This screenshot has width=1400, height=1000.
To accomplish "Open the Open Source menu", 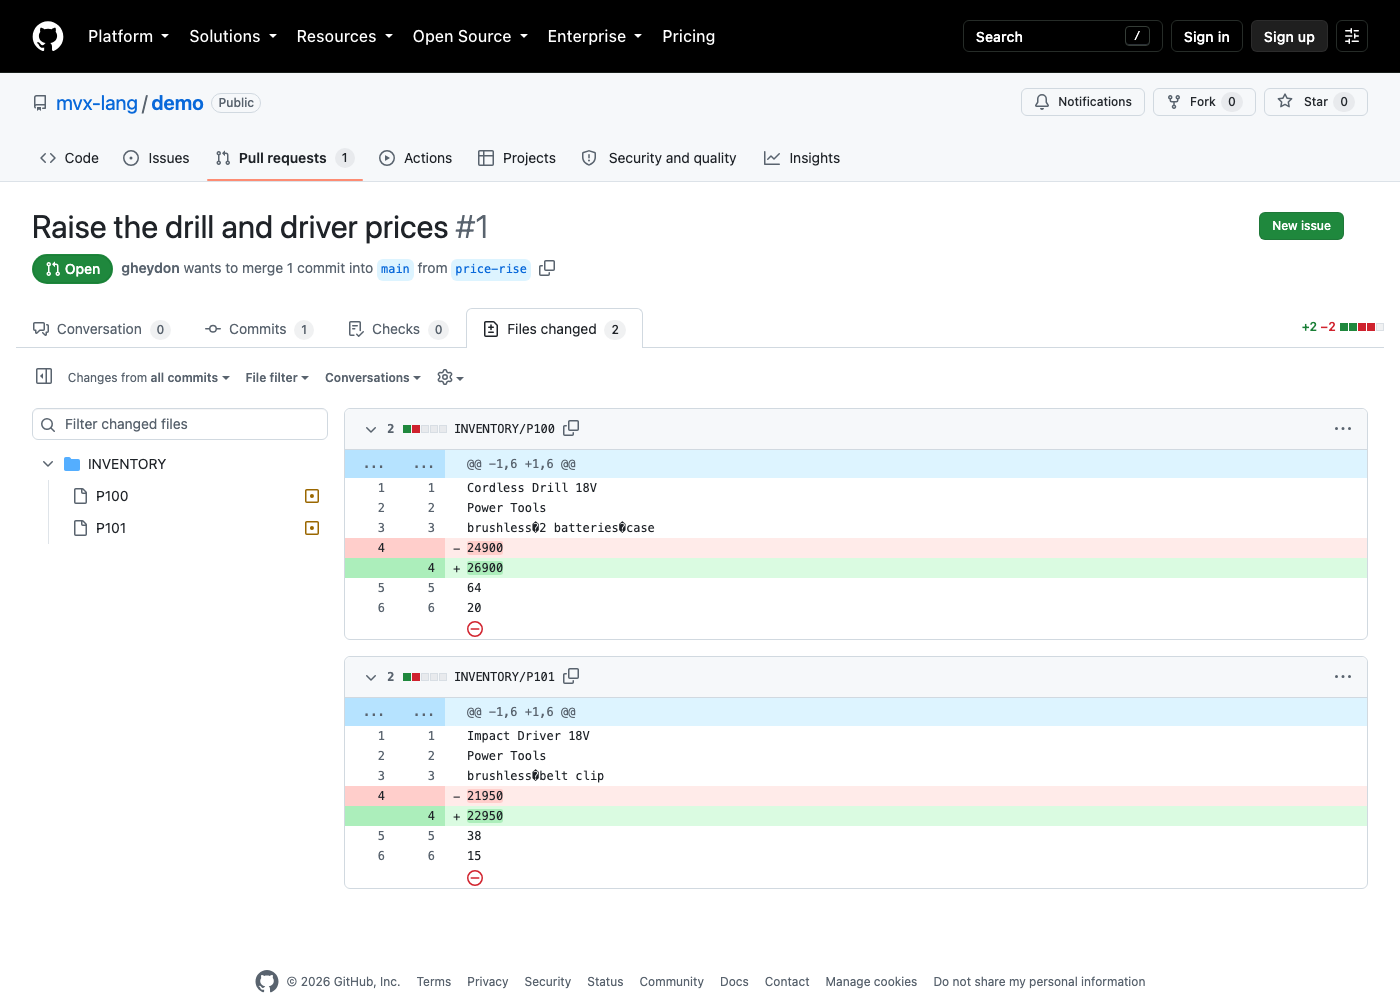I will click(x=470, y=36).
